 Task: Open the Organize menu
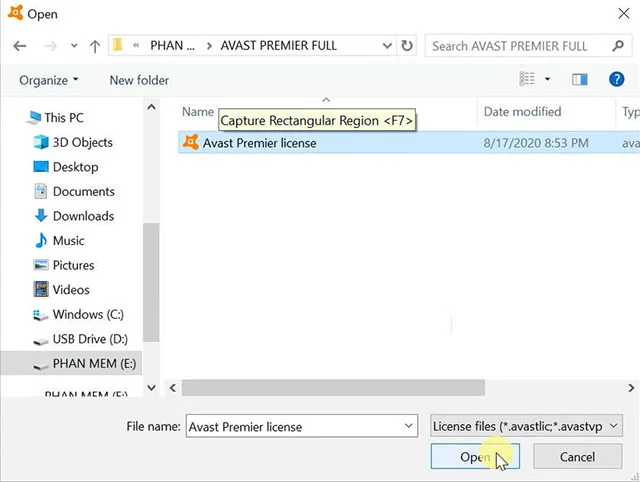click(x=49, y=80)
